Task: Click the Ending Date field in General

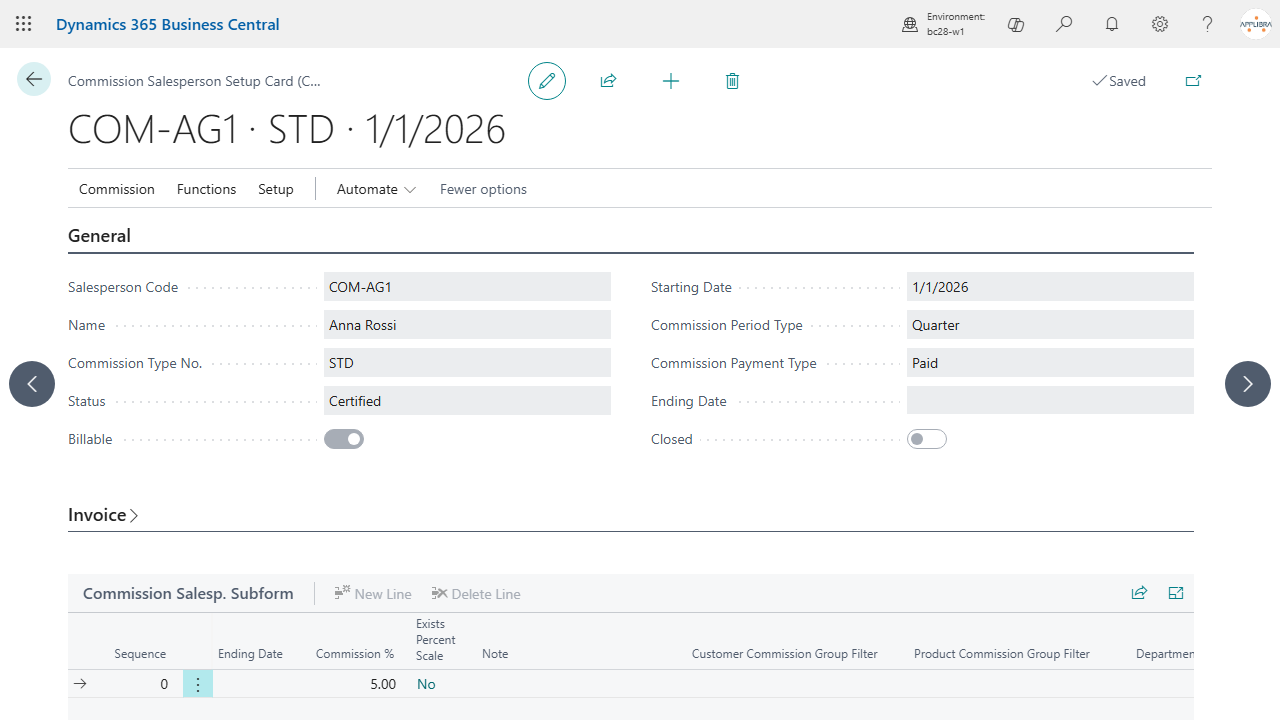Action: point(1050,401)
